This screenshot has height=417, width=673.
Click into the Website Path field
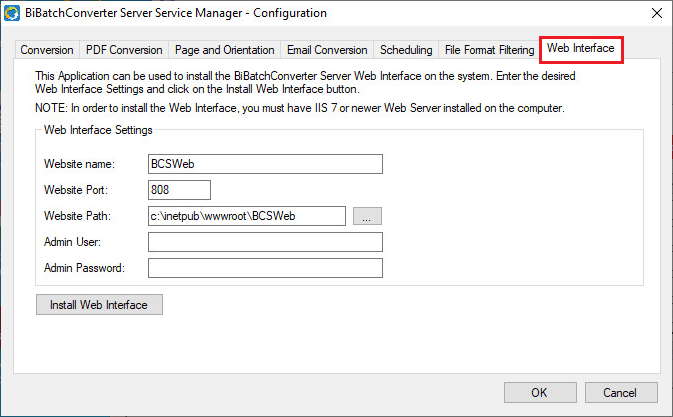(246, 215)
